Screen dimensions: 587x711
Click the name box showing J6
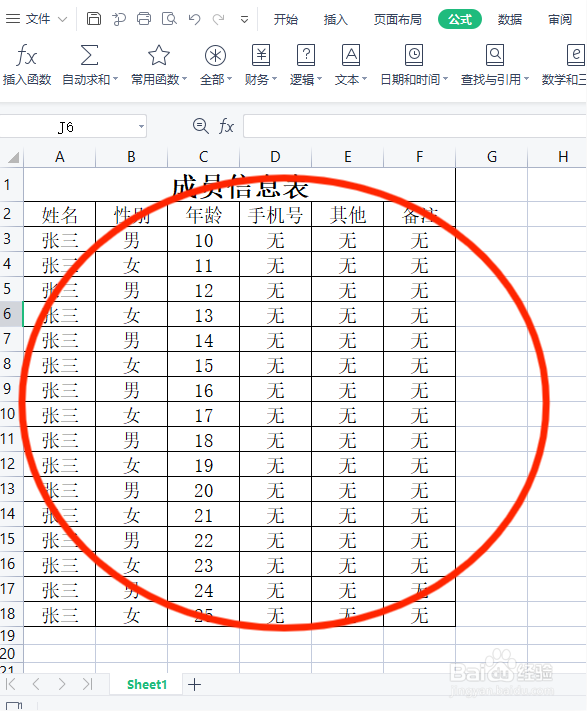point(66,127)
